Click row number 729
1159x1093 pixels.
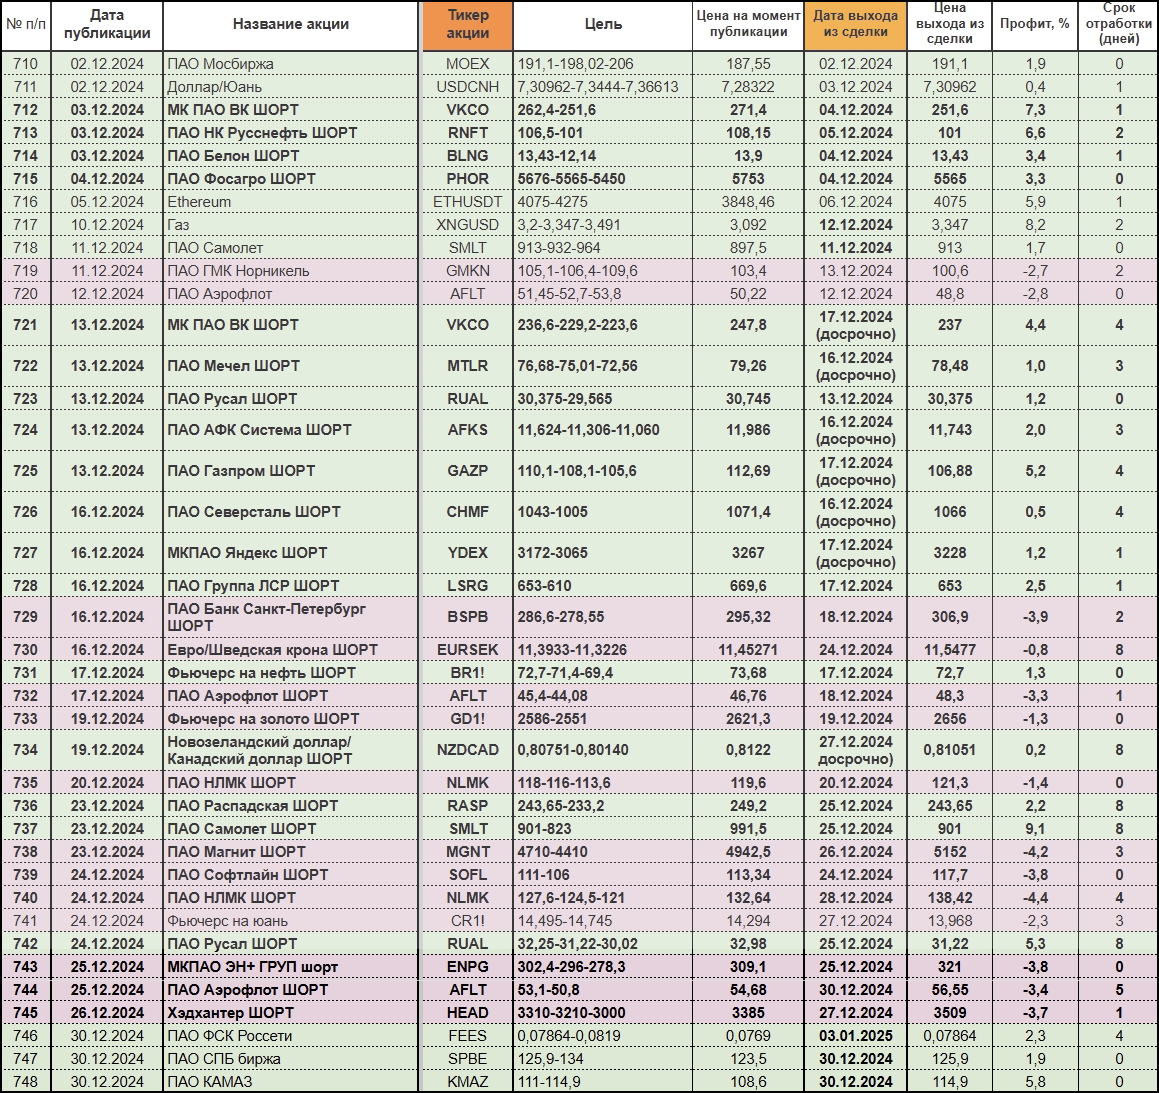(x=26, y=617)
